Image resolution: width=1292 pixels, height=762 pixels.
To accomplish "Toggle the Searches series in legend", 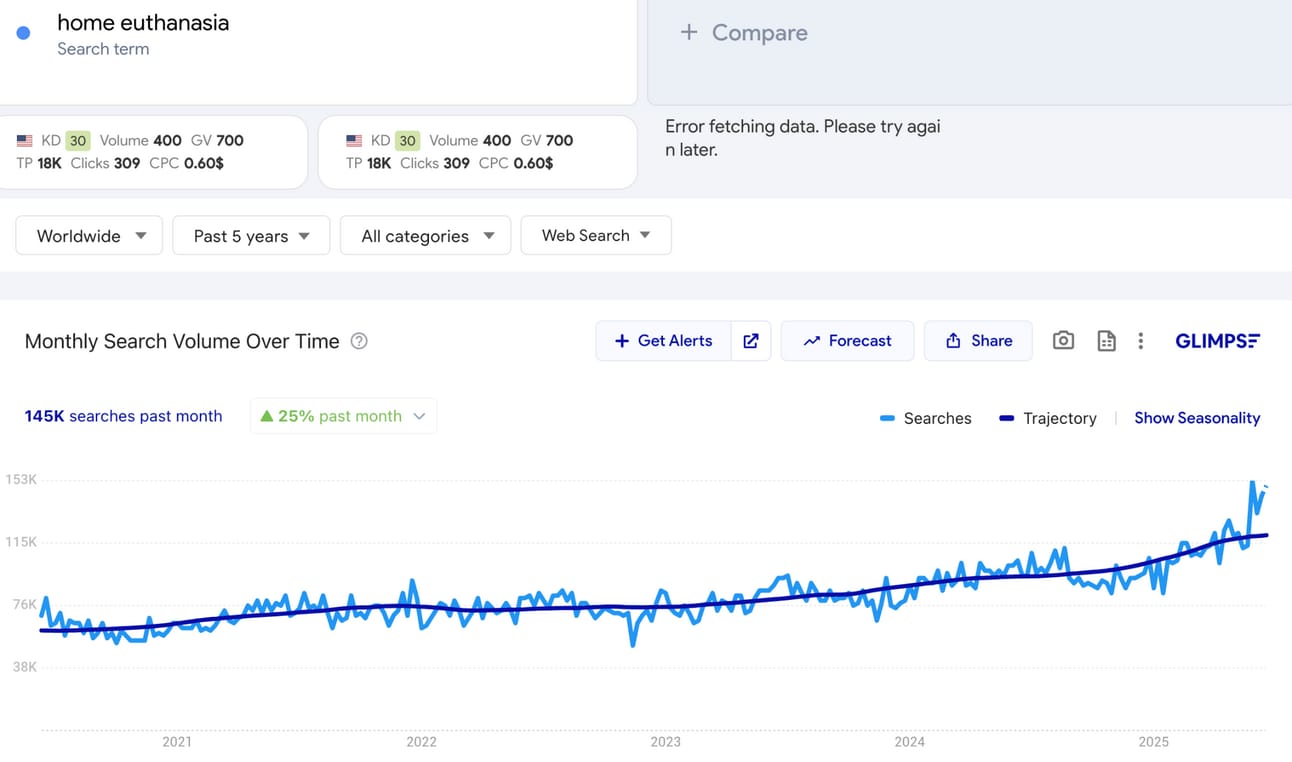I will [x=925, y=418].
